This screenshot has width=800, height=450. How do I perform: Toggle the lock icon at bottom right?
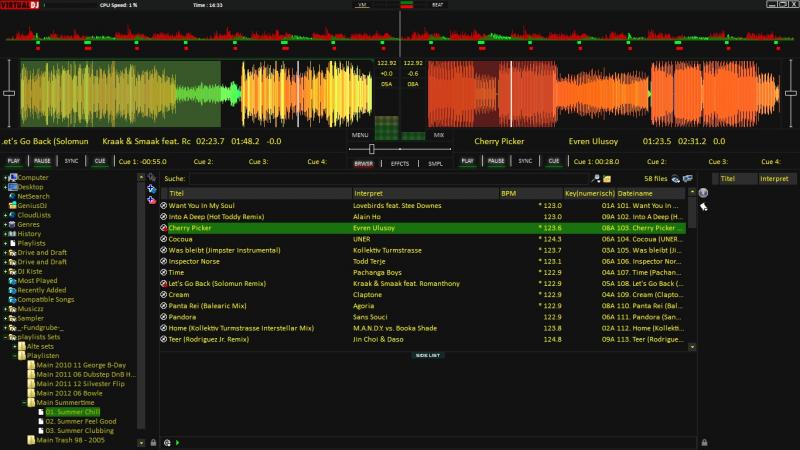(x=704, y=443)
